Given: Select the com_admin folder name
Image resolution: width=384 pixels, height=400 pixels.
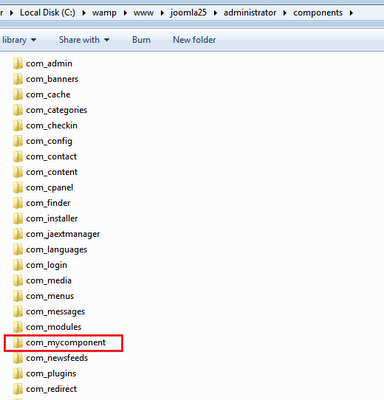Looking at the screenshot, I should (x=49, y=63).
